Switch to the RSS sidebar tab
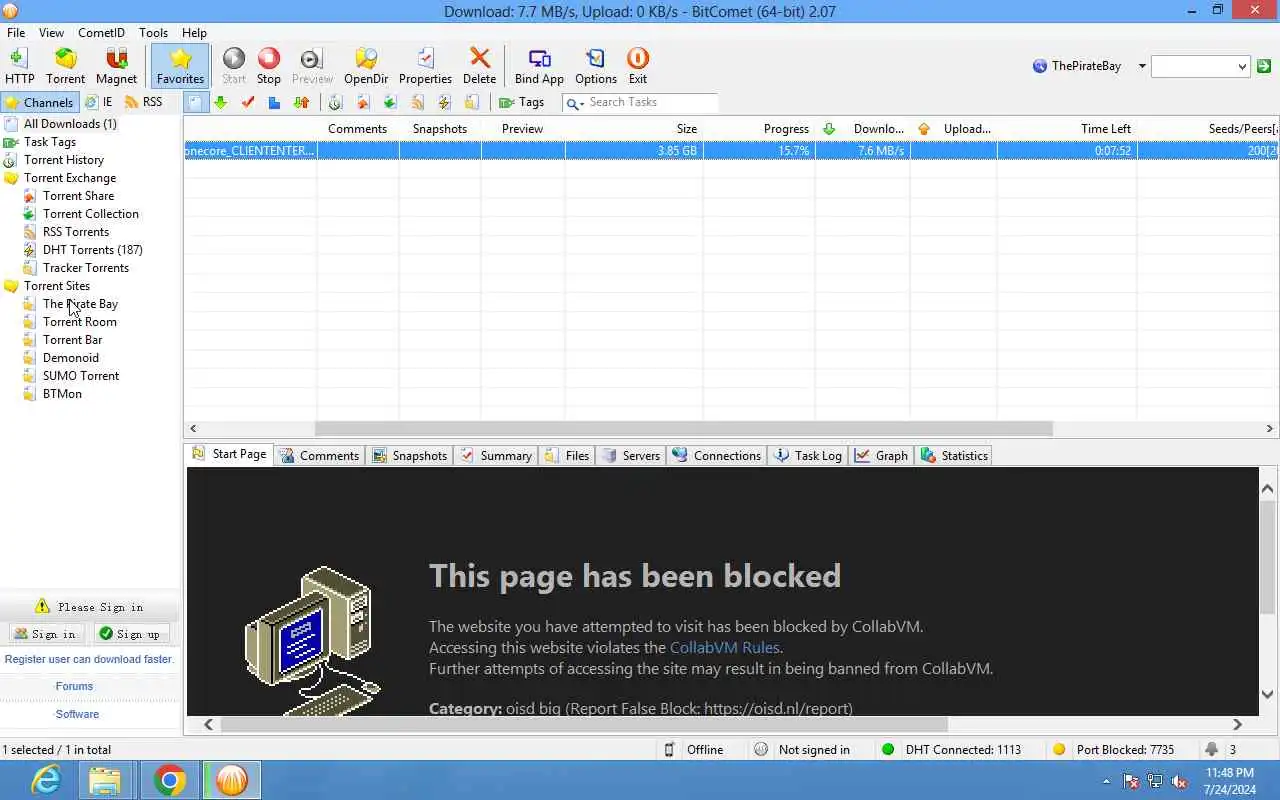1280x800 pixels. [143, 102]
